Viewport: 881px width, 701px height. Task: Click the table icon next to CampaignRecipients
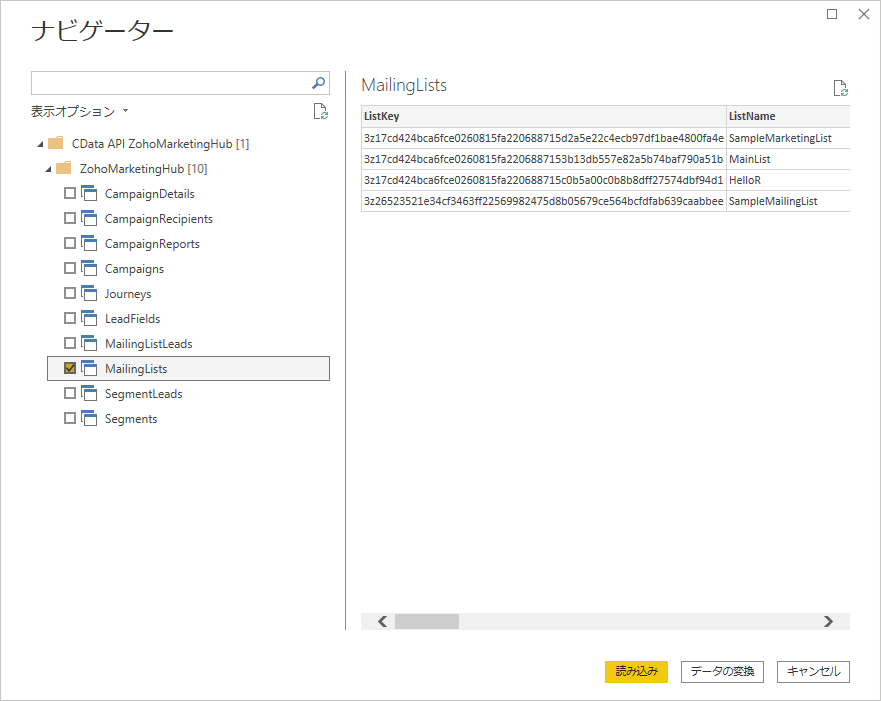[89, 219]
